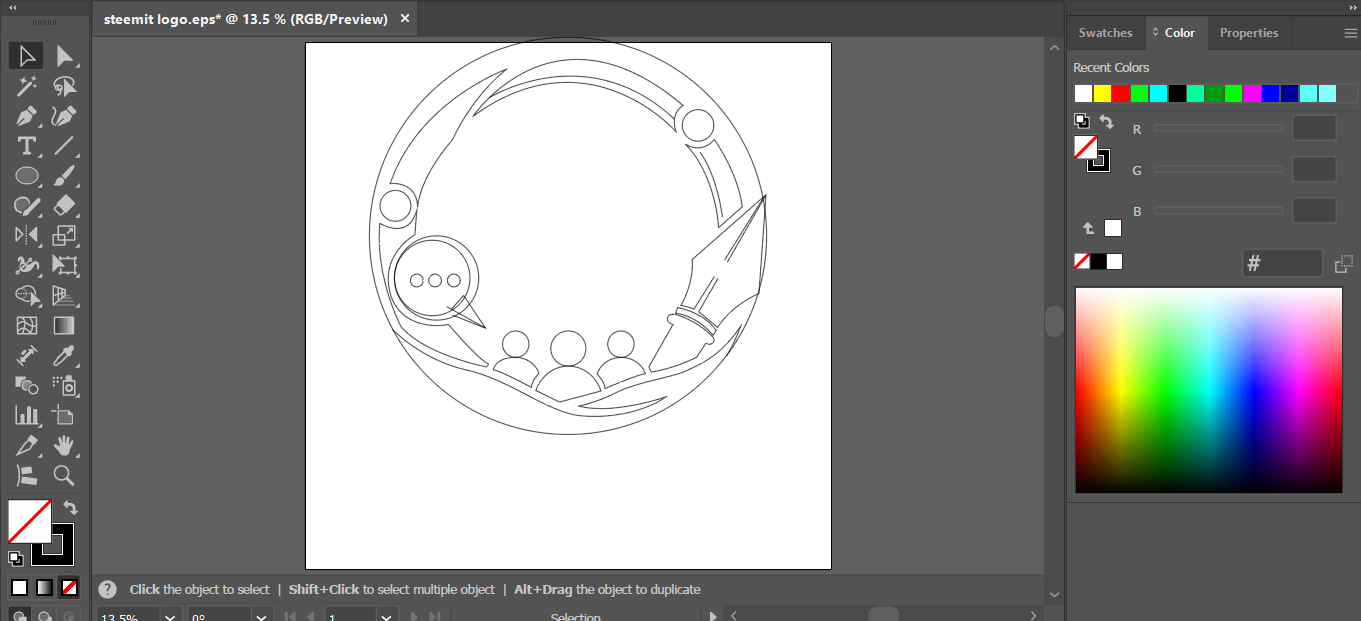Open the zoom level dropdown
Image resolution: width=1361 pixels, height=621 pixels.
pos(171,615)
